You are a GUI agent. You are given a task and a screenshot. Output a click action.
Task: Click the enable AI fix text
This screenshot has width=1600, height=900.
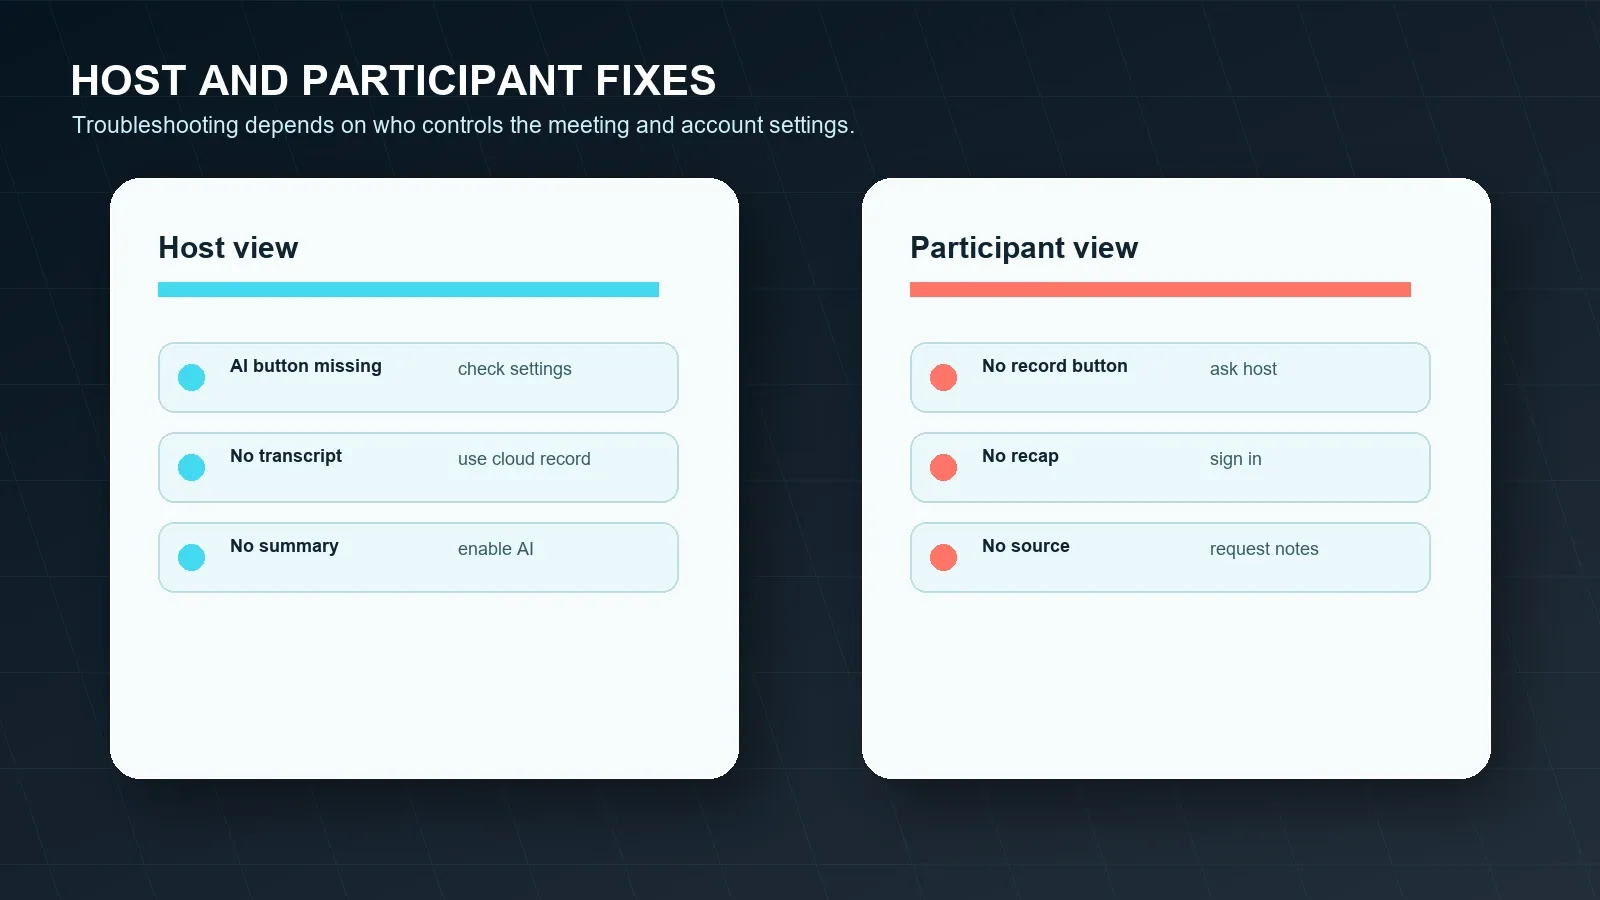(x=496, y=549)
